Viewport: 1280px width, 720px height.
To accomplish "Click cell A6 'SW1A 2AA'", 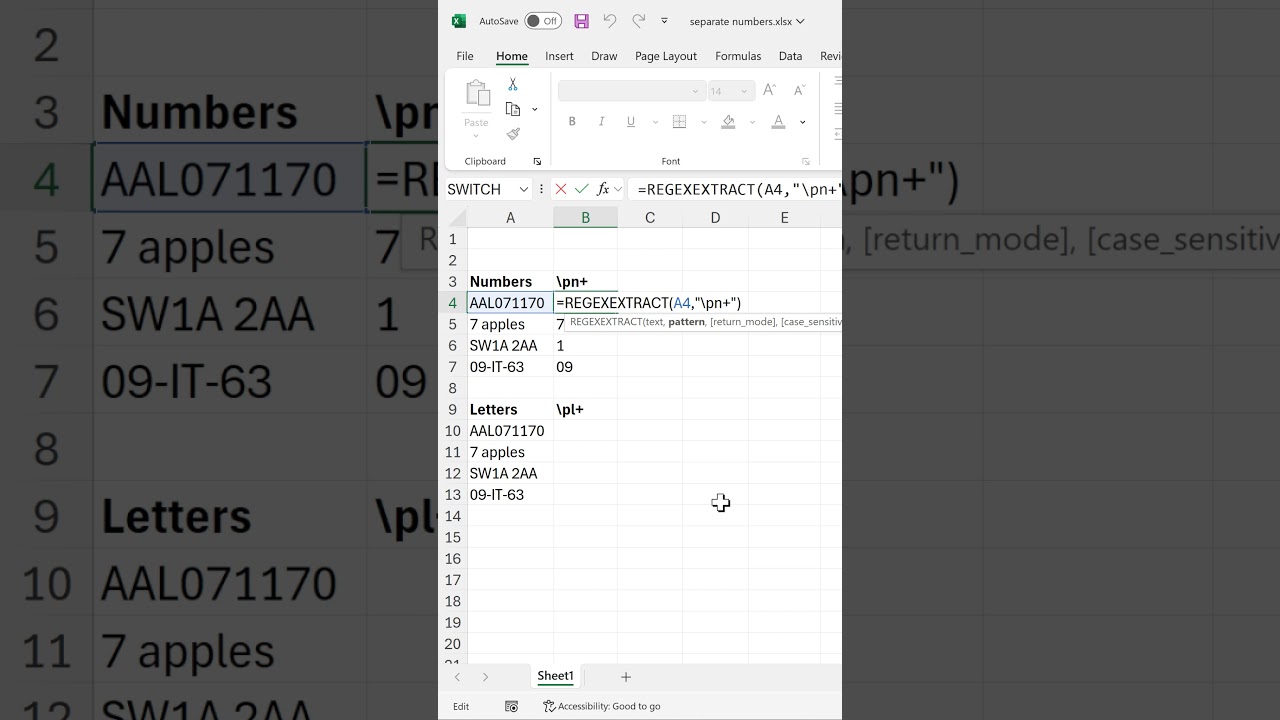I will 510,346.
